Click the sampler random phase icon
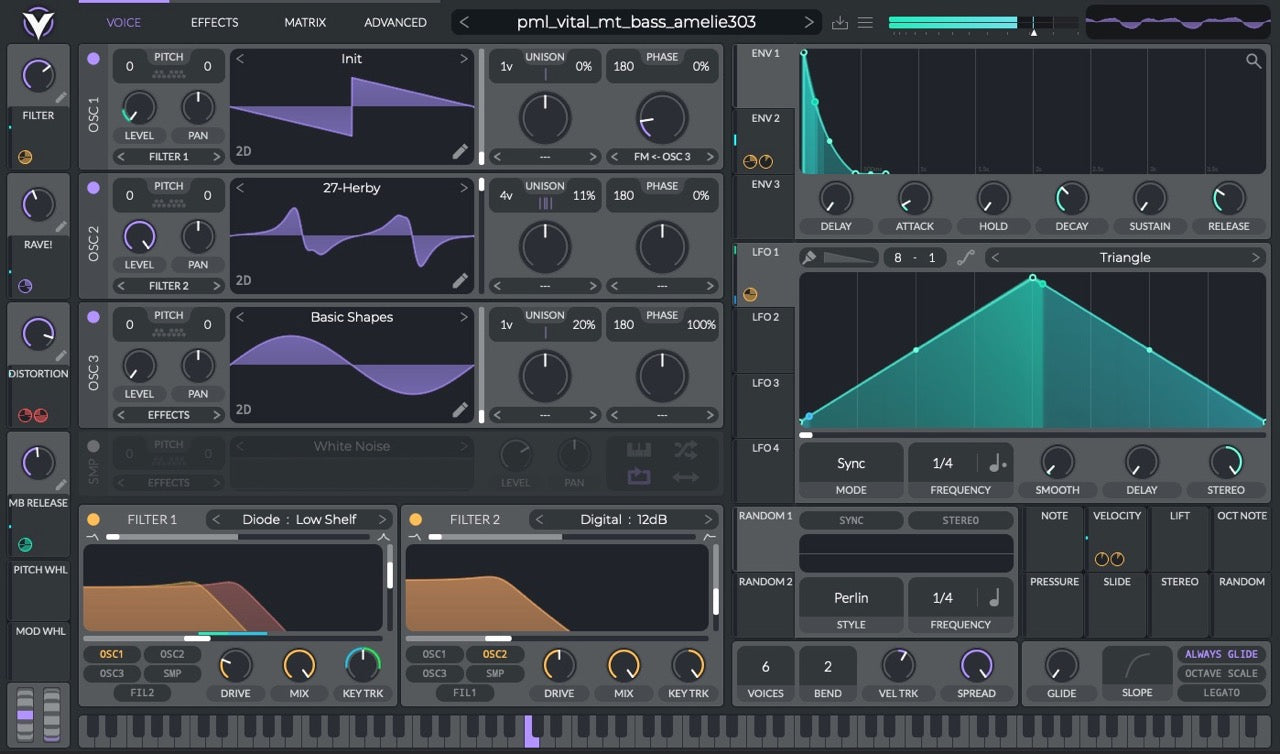The image size is (1280, 754). point(686,449)
